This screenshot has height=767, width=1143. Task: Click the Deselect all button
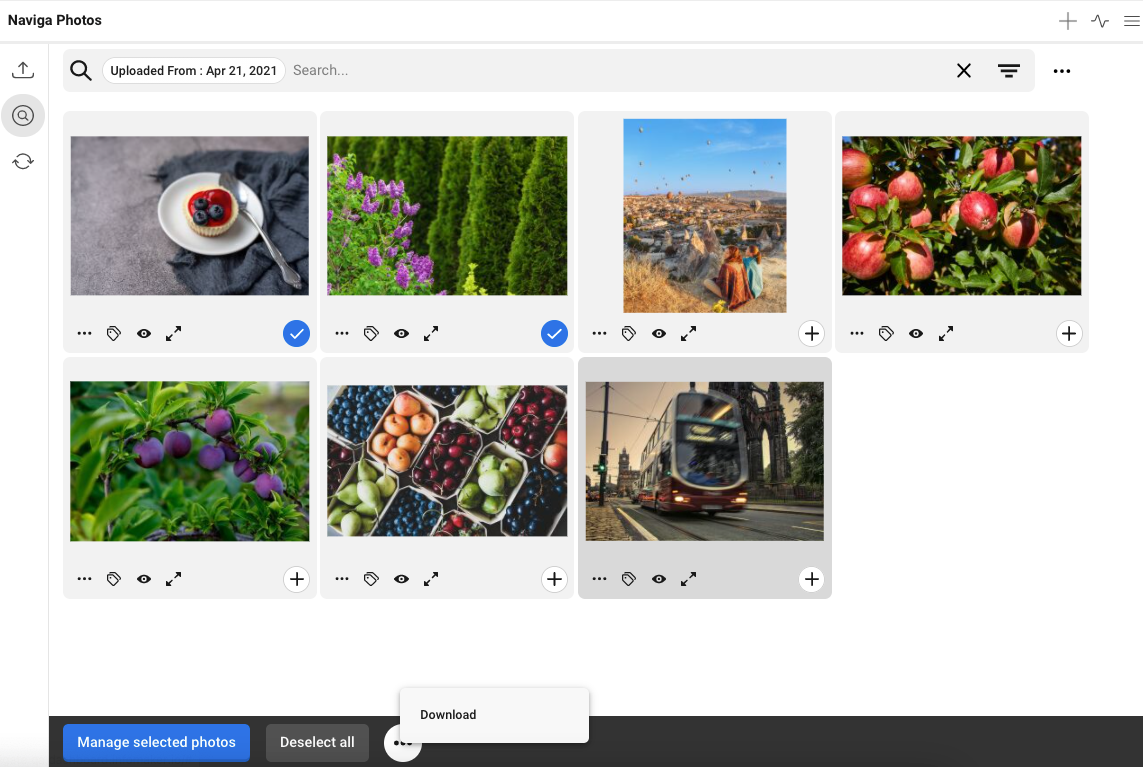click(x=317, y=742)
